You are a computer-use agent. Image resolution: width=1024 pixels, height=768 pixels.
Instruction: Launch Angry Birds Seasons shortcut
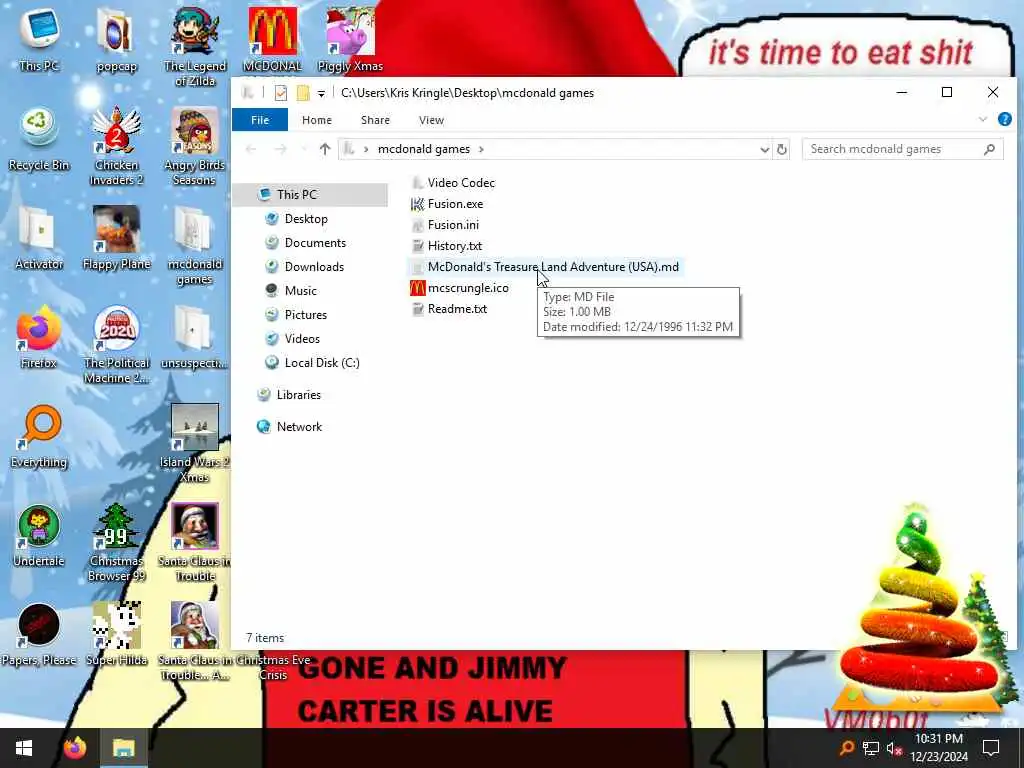195,146
